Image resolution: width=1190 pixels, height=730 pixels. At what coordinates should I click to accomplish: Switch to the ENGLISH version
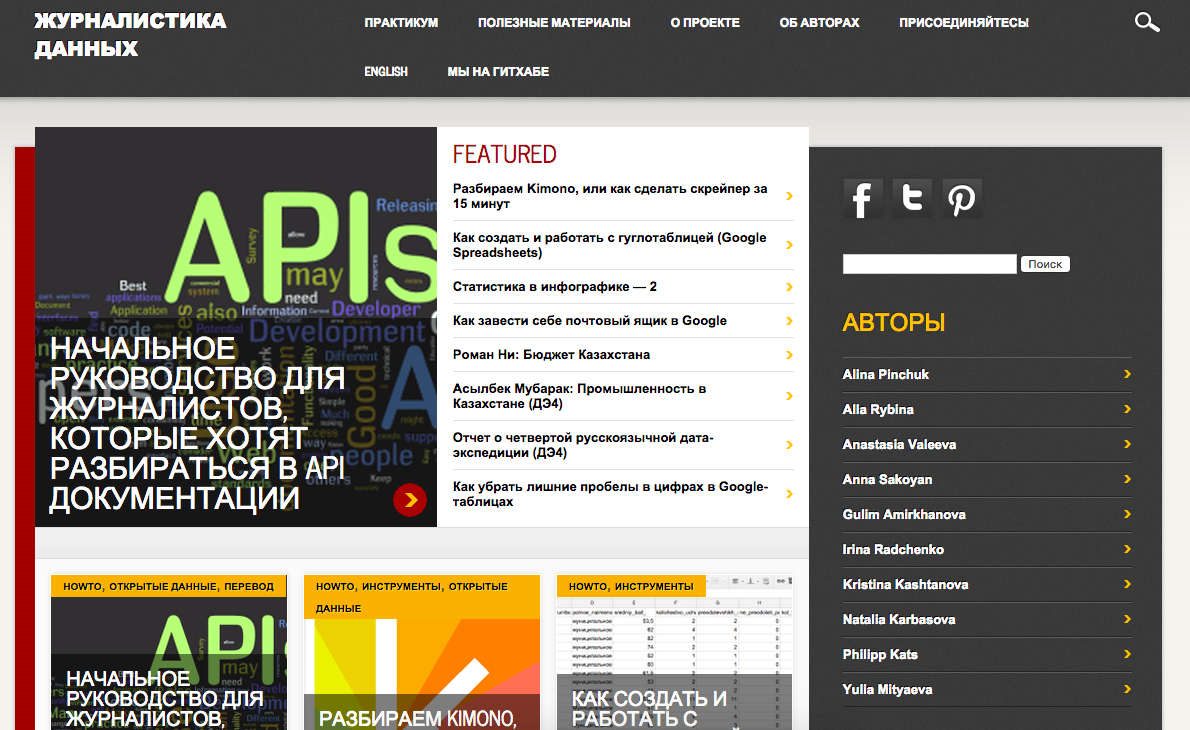(386, 71)
